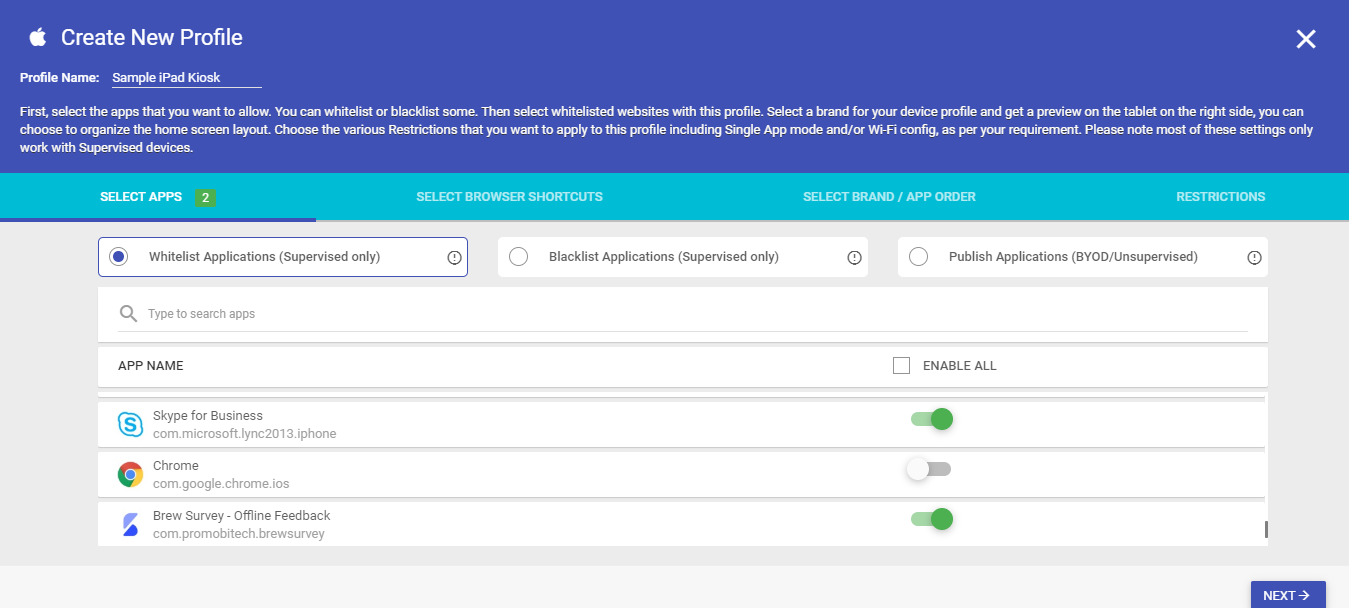Screen dimensions: 1349x608
Task: Select Publish Applications radio button
Action: [x=918, y=257]
